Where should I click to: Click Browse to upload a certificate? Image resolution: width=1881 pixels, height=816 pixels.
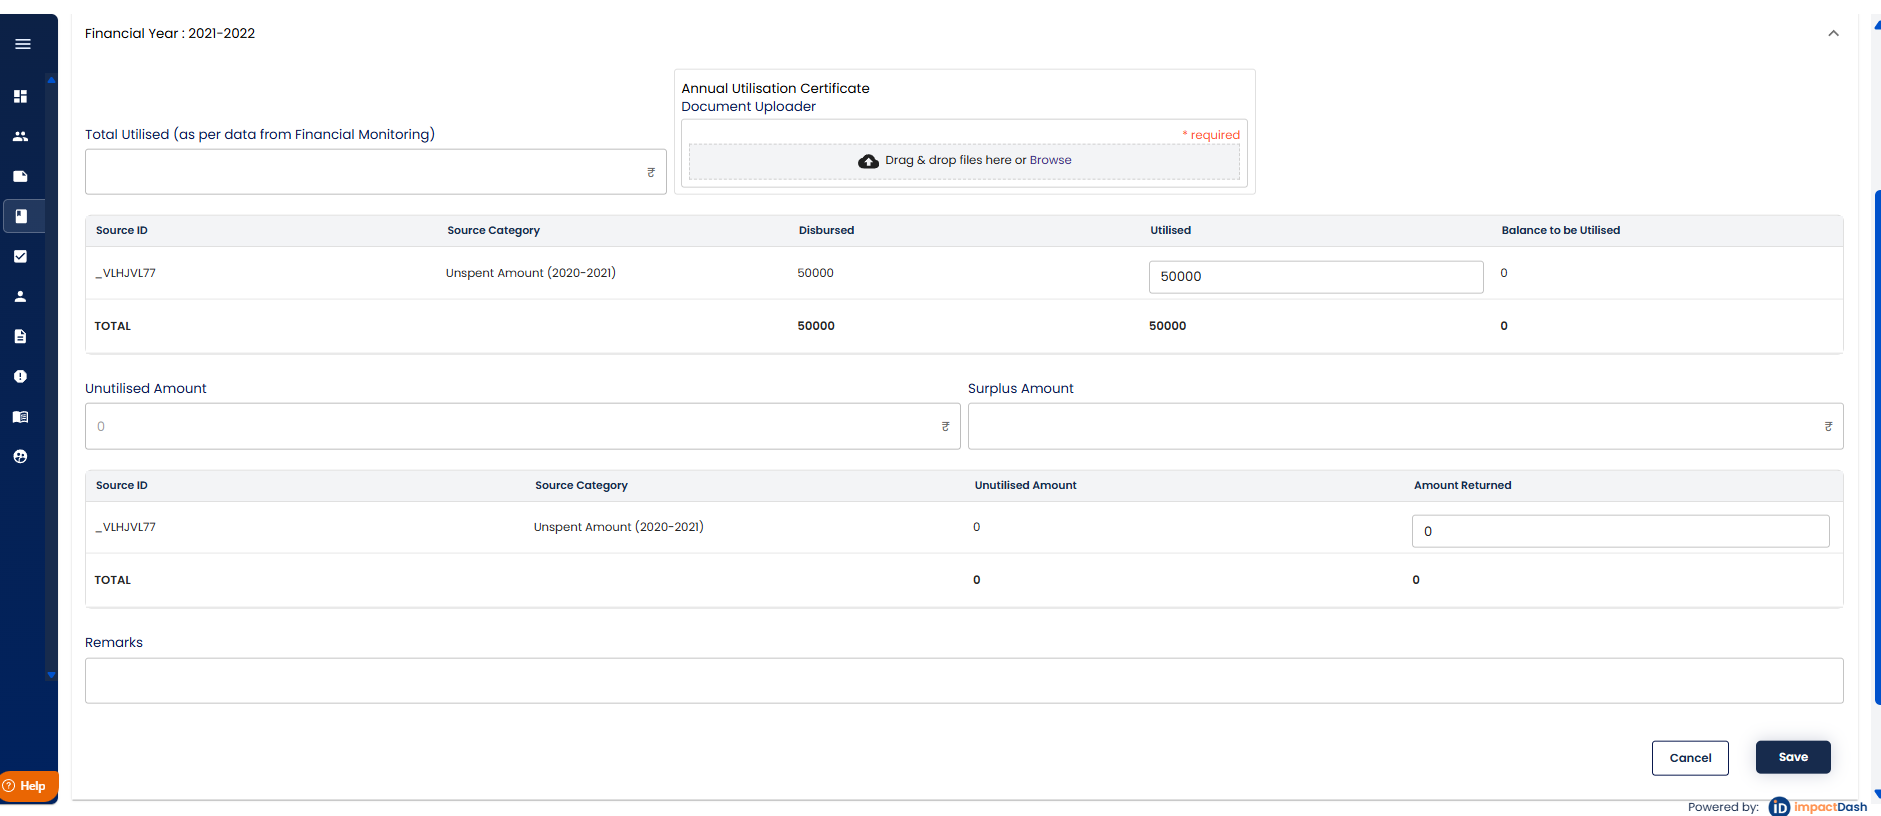tap(1050, 160)
